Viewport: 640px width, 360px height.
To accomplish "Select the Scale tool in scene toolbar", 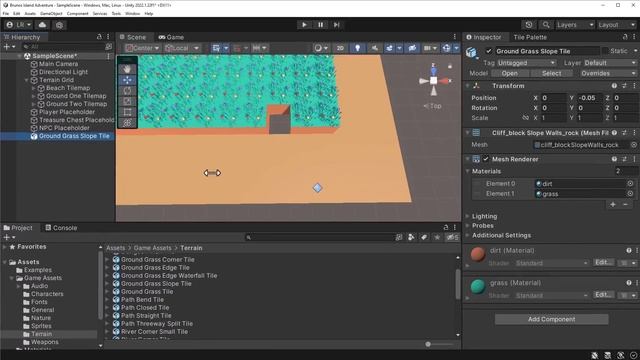I will [127, 101].
